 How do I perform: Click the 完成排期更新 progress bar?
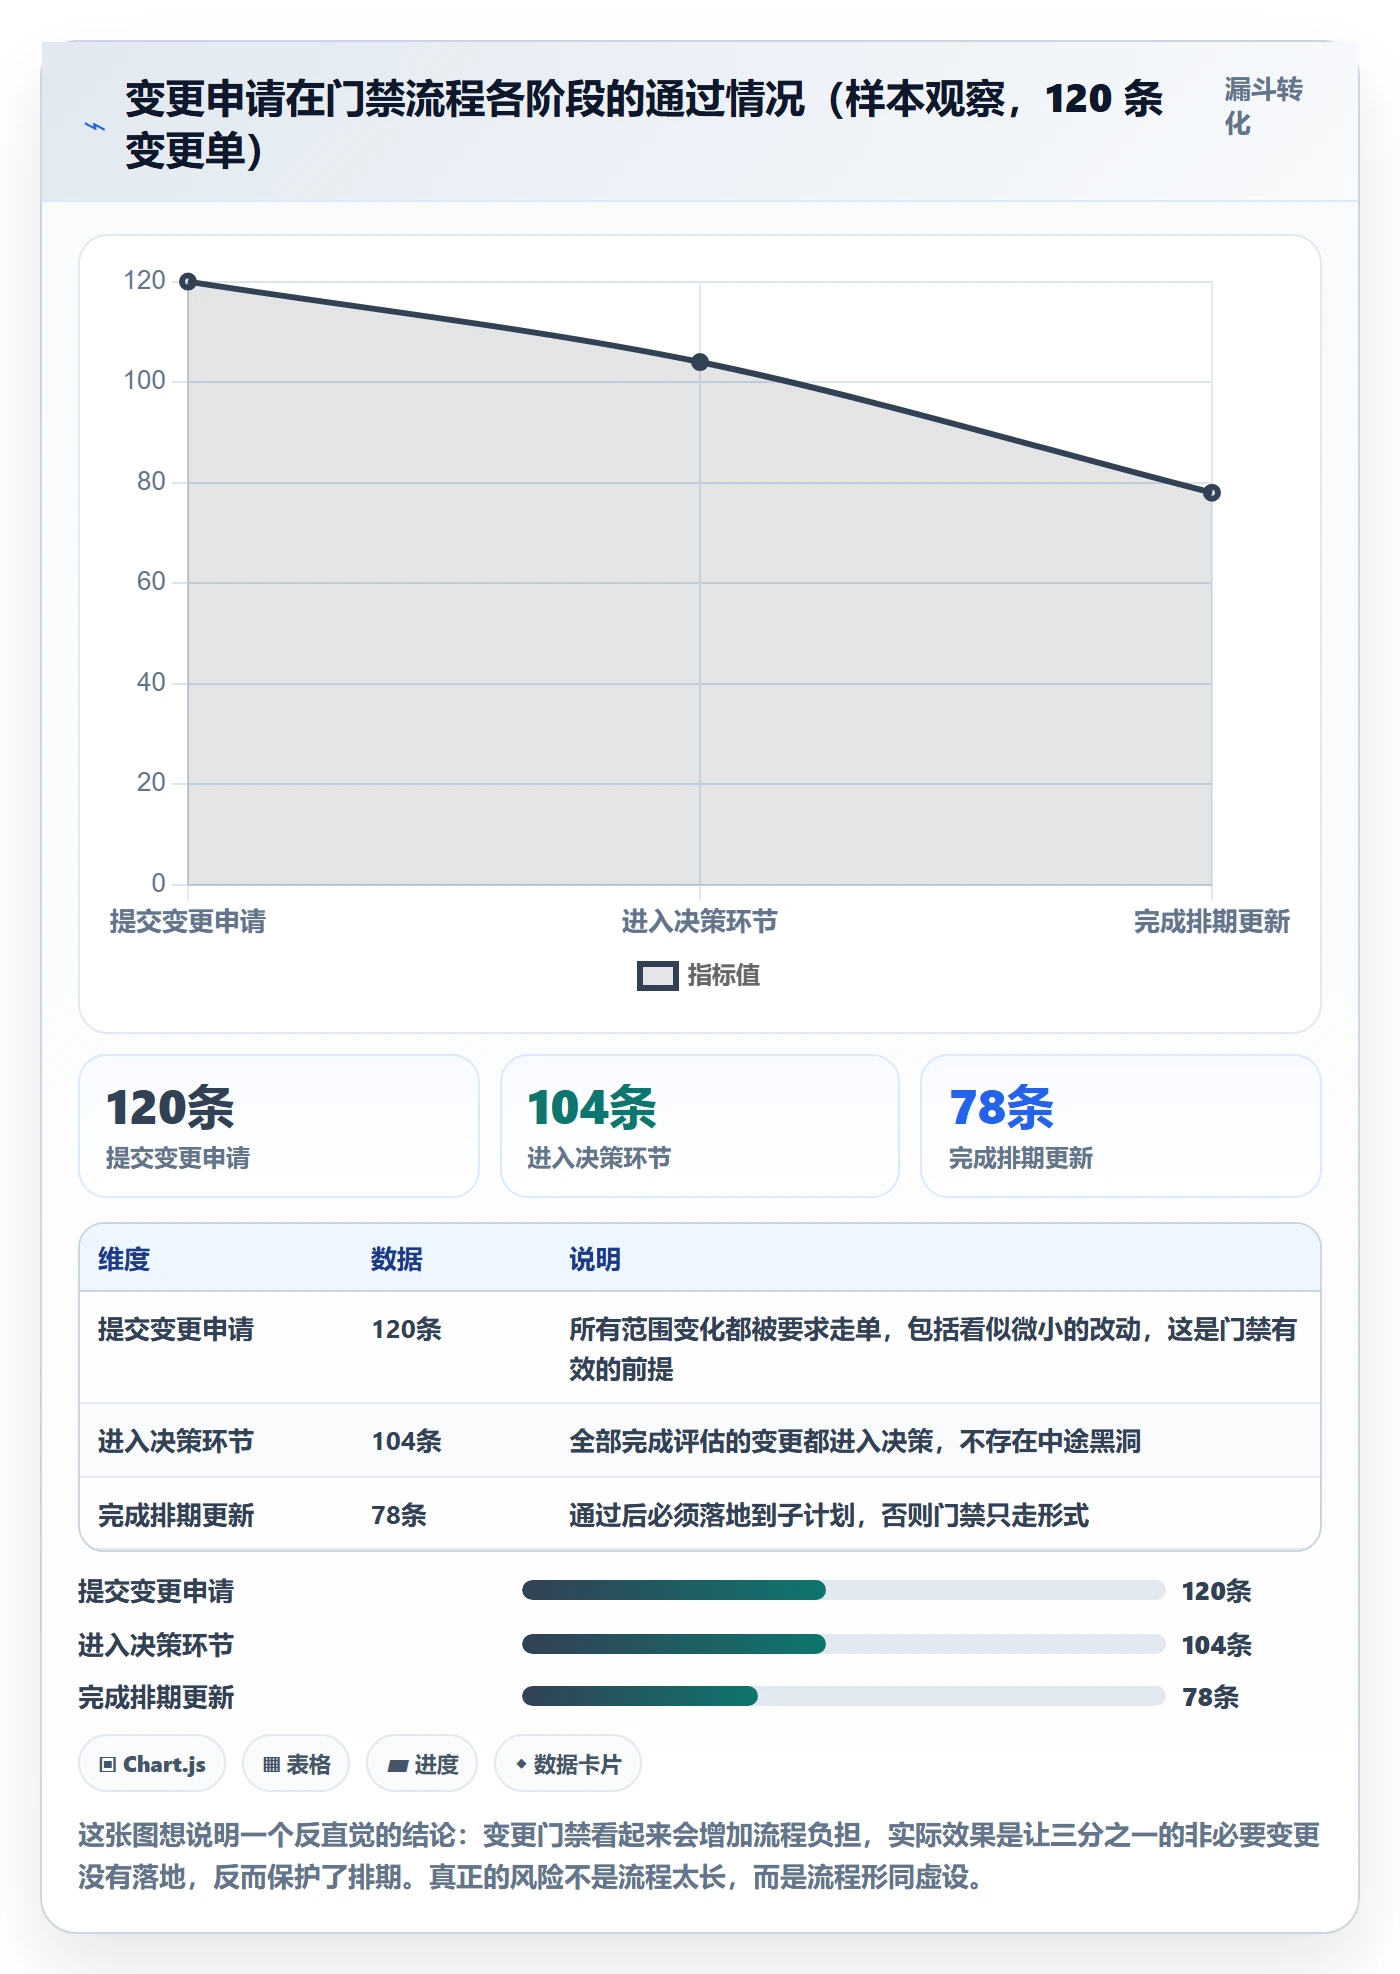click(843, 1696)
